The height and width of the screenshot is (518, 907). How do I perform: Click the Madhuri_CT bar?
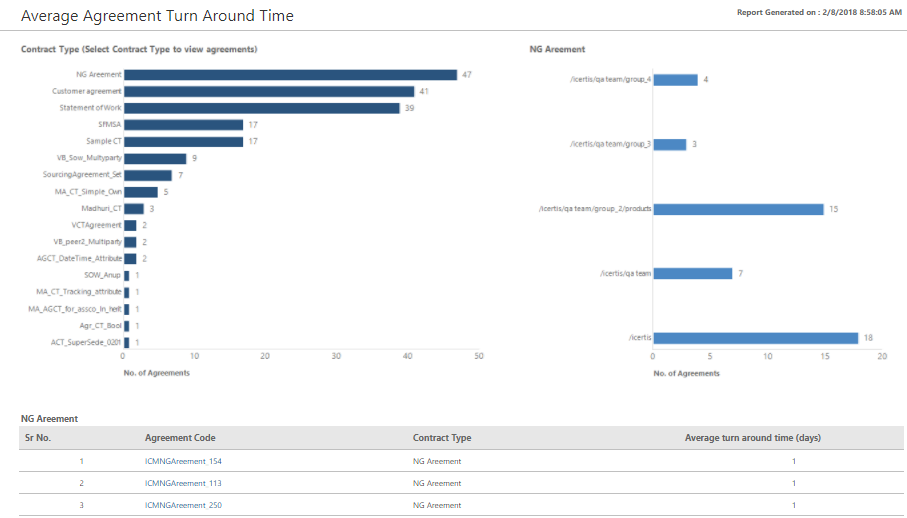point(134,209)
